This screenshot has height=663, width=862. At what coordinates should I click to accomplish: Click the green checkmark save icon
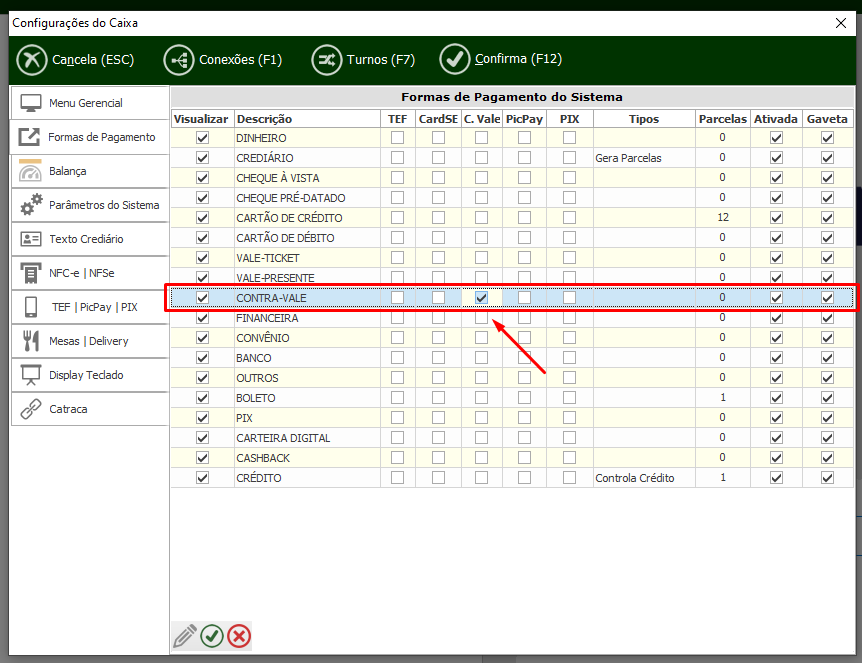click(212, 636)
